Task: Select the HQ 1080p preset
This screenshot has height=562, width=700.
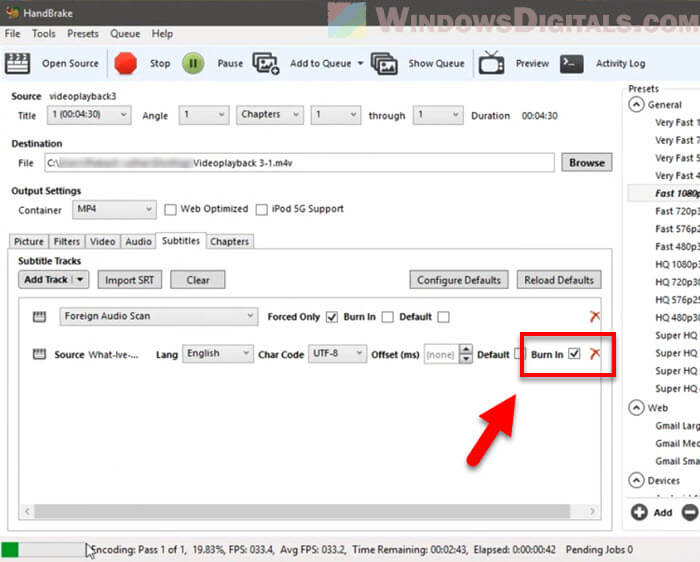Action: [677, 264]
